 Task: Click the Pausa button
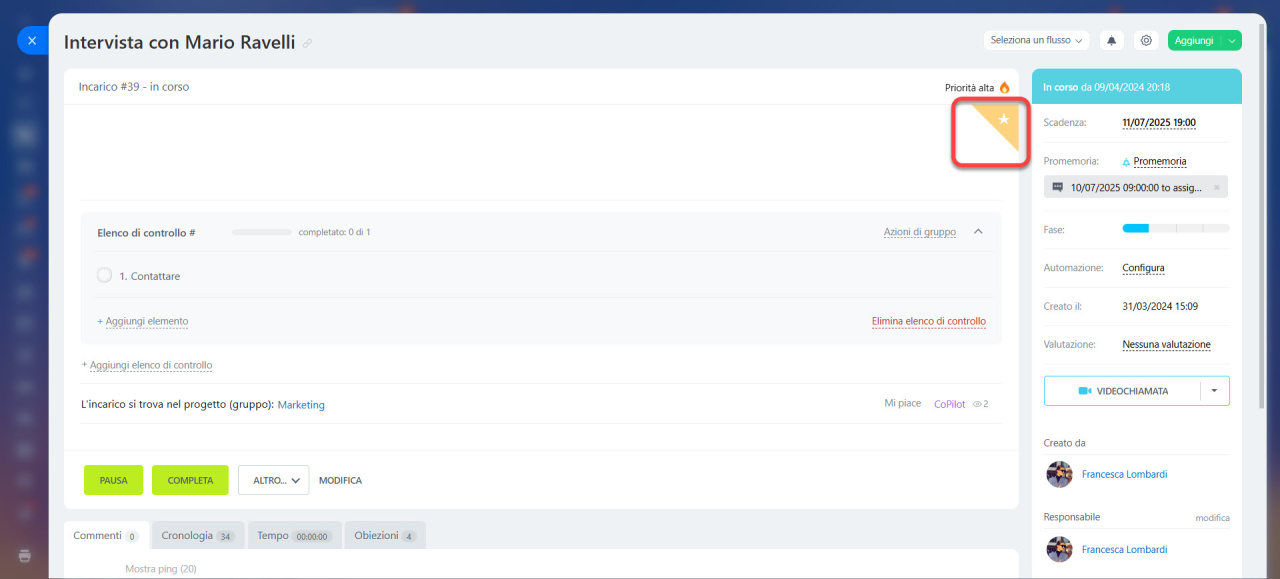113,480
